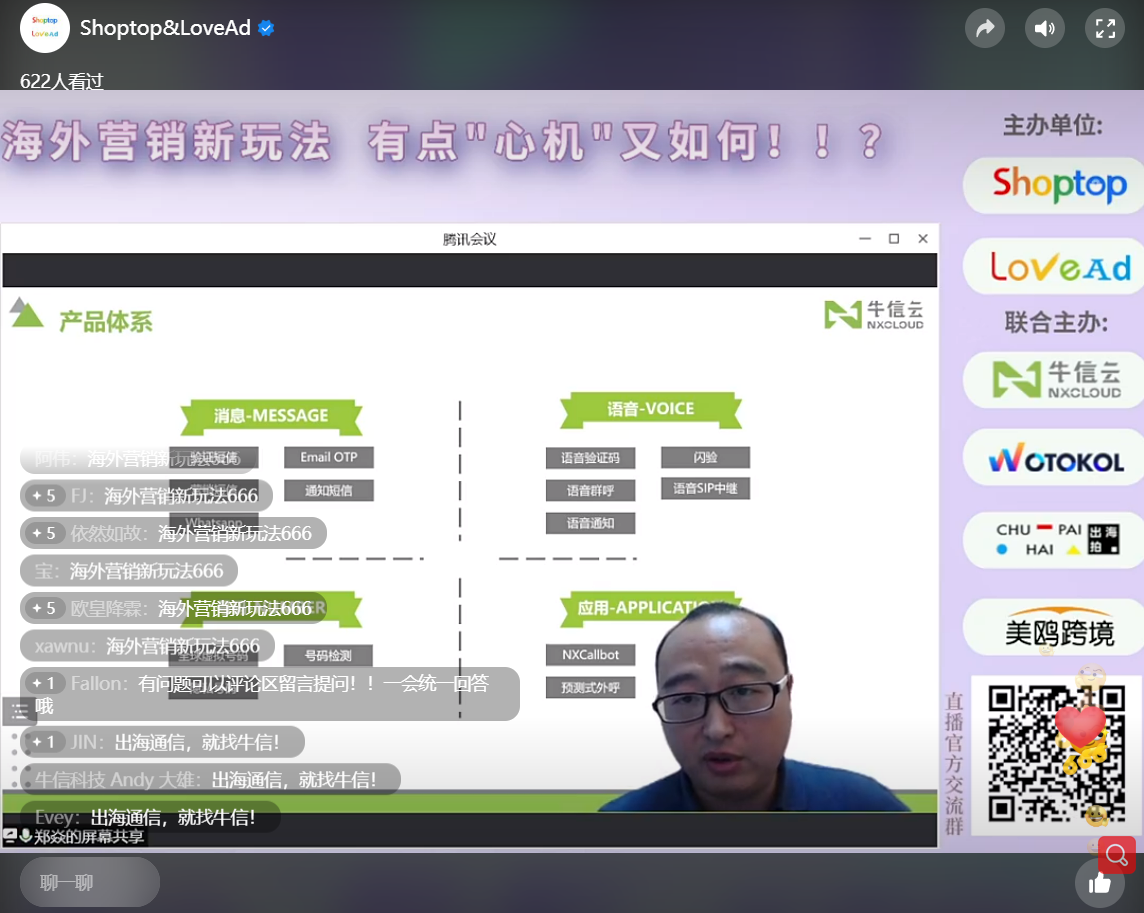The width and height of the screenshot is (1144, 913).
Task: Select xawnu's comment 海外营销新玩法666
Action: [x=147, y=646]
